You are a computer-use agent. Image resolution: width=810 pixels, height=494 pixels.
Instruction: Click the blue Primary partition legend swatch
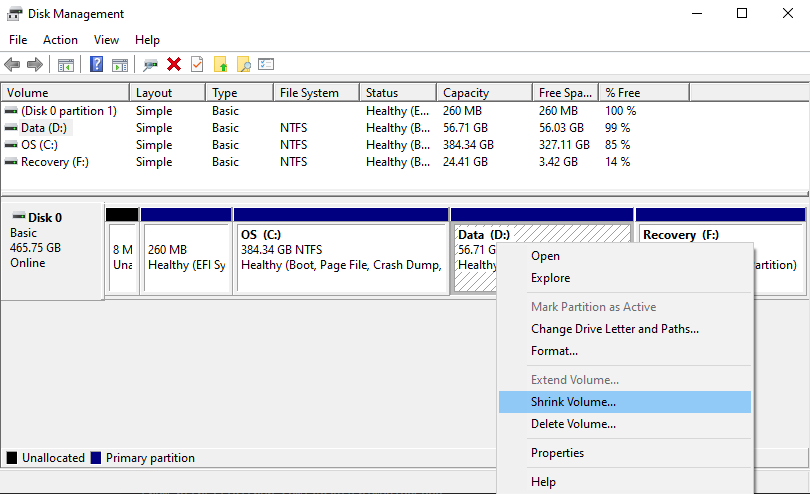click(96, 458)
